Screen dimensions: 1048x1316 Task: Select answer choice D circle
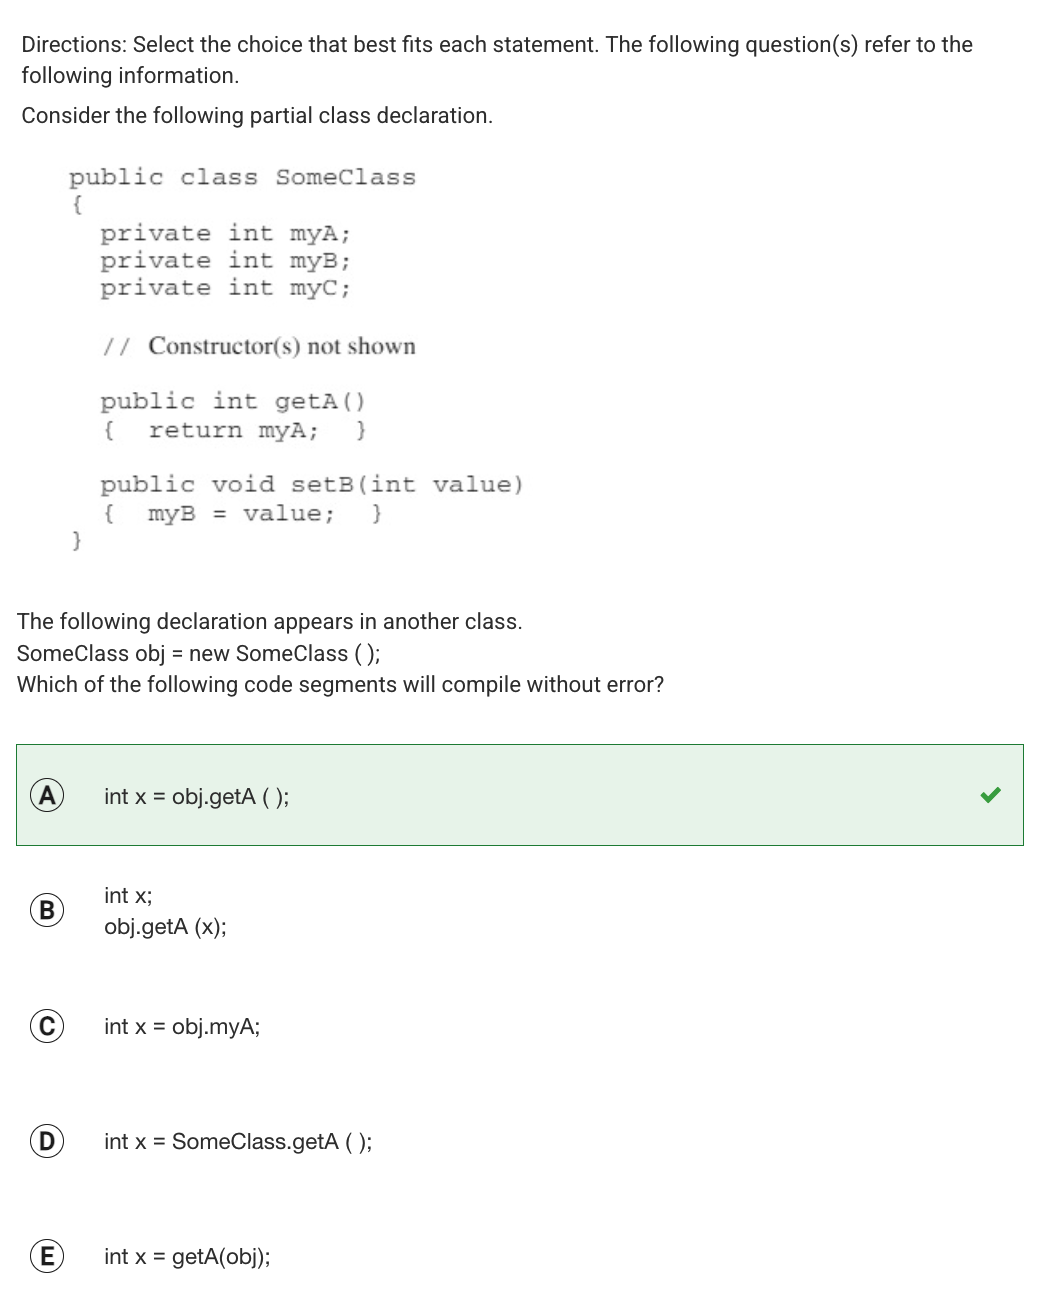click(x=46, y=1141)
